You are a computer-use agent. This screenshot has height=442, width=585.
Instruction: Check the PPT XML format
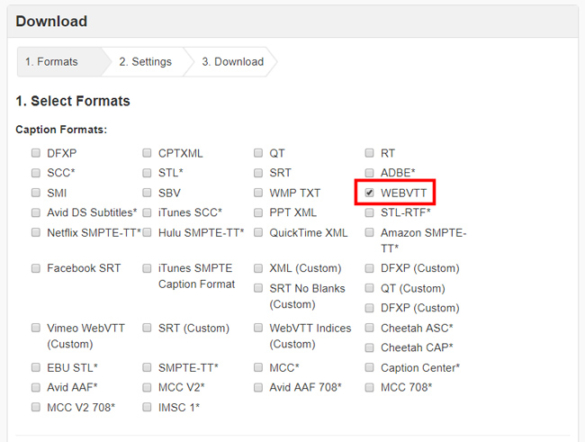point(258,213)
